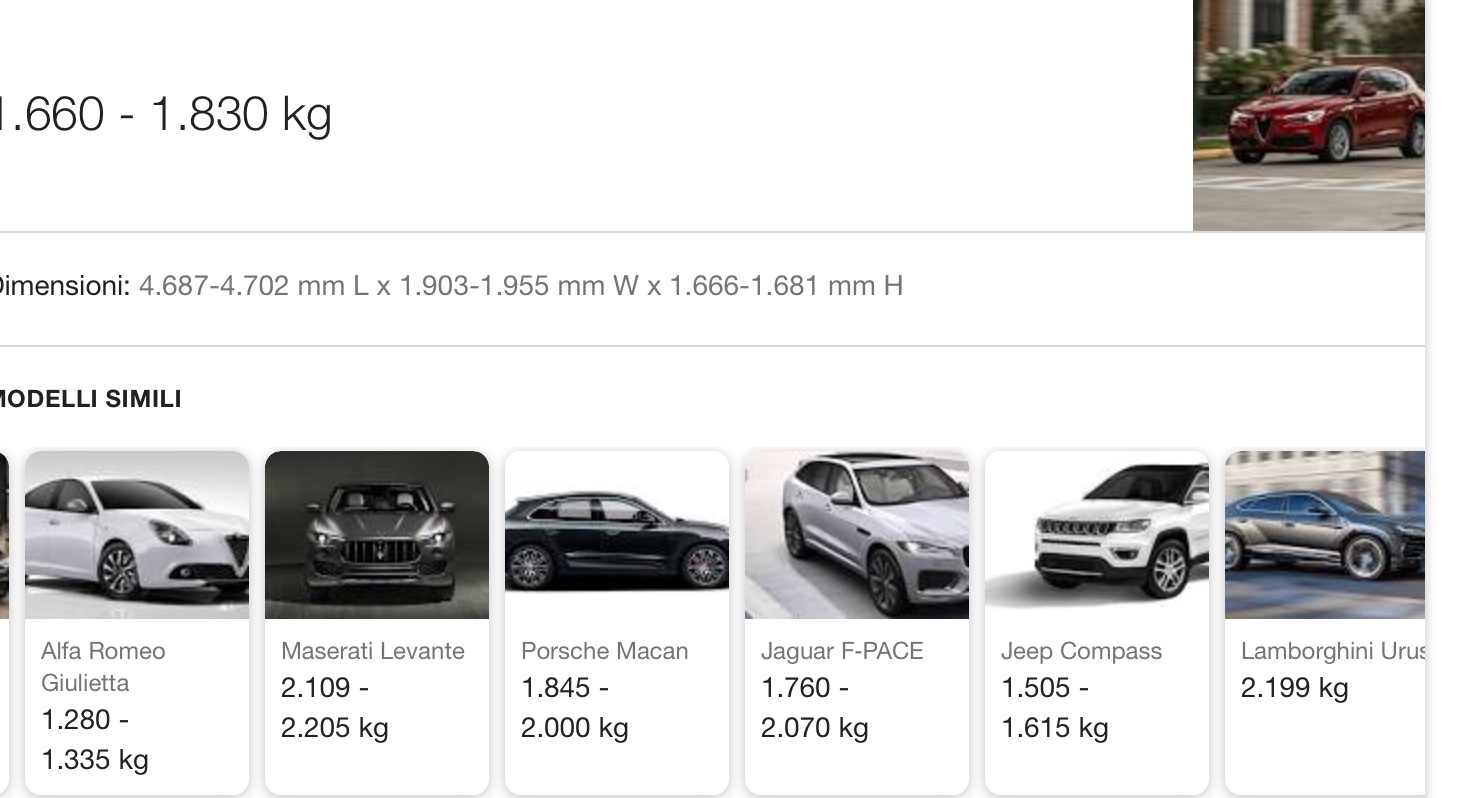Screen dimensions: 1457x798
Task: Click the Giulietta 1.280 - 1.335 kg weight
Action: click(x=94, y=740)
